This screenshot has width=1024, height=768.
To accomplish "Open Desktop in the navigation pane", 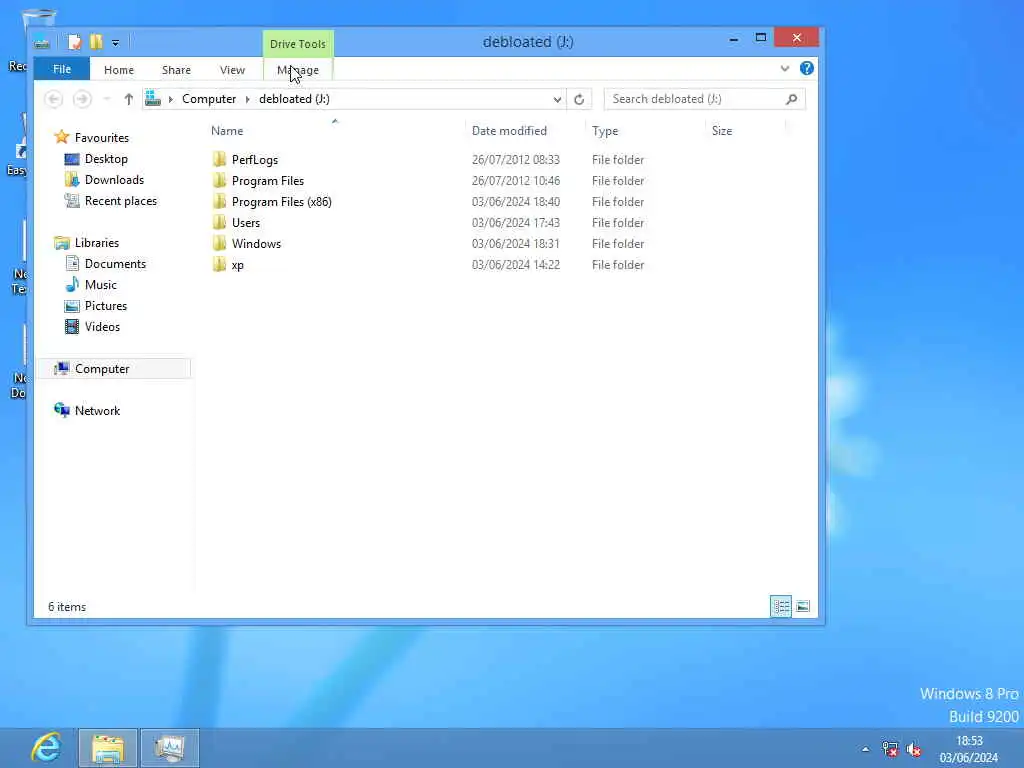I will [106, 159].
